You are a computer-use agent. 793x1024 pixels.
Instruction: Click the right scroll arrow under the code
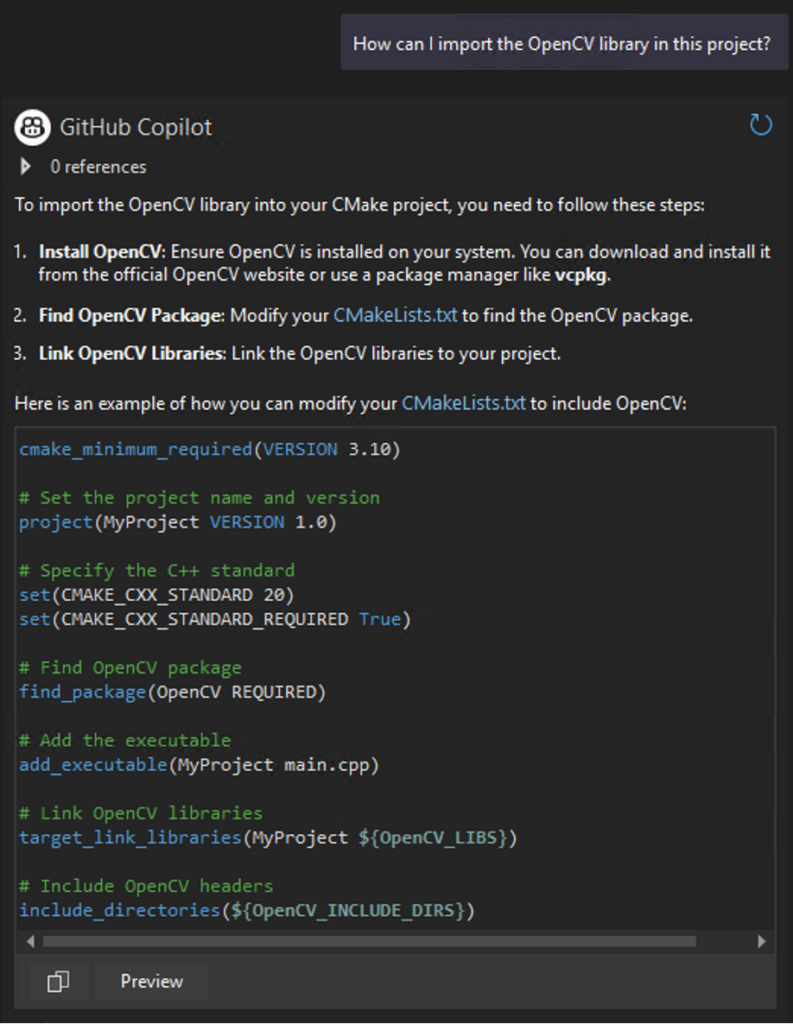pos(762,941)
